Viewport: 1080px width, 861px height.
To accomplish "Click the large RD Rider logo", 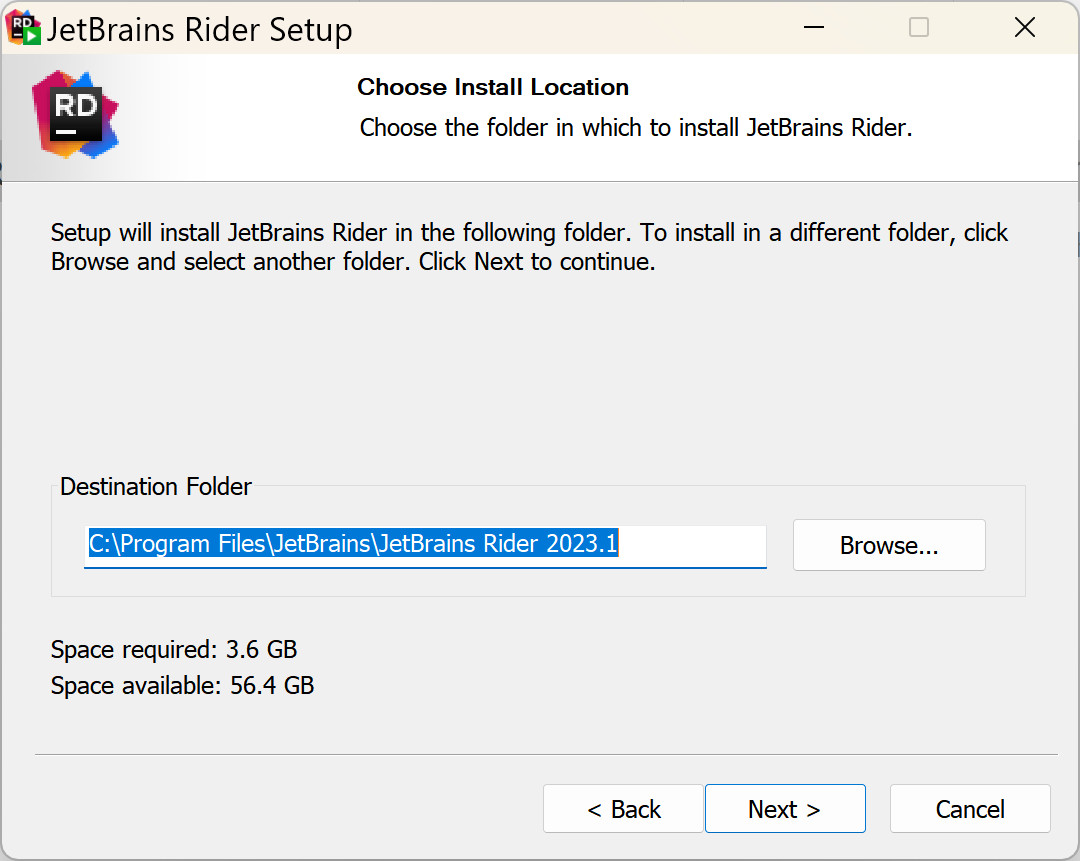I will point(75,114).
